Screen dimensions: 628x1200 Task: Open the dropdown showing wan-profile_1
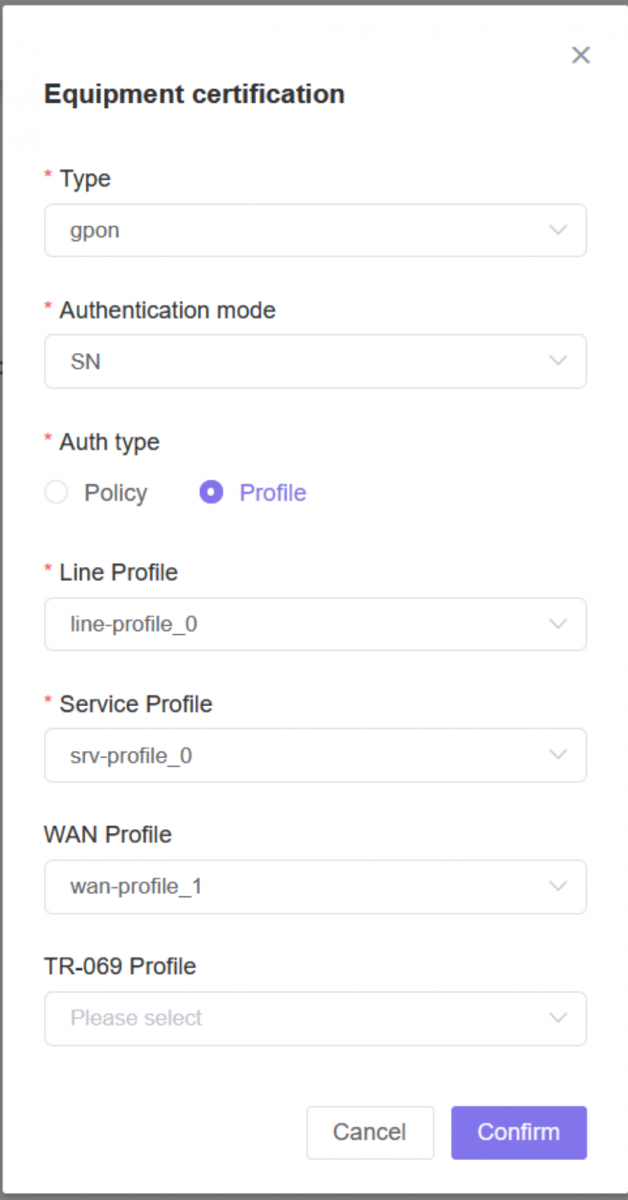315,886
